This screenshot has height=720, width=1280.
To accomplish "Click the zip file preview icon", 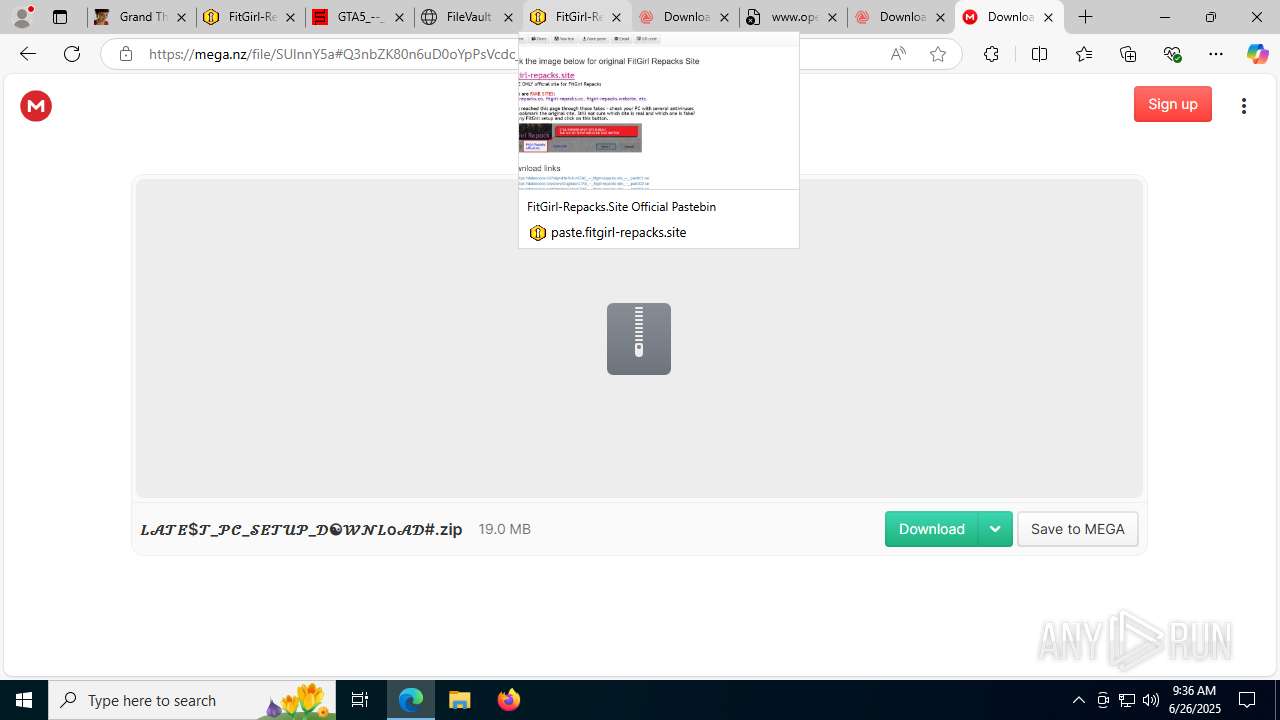I will 639,339.
